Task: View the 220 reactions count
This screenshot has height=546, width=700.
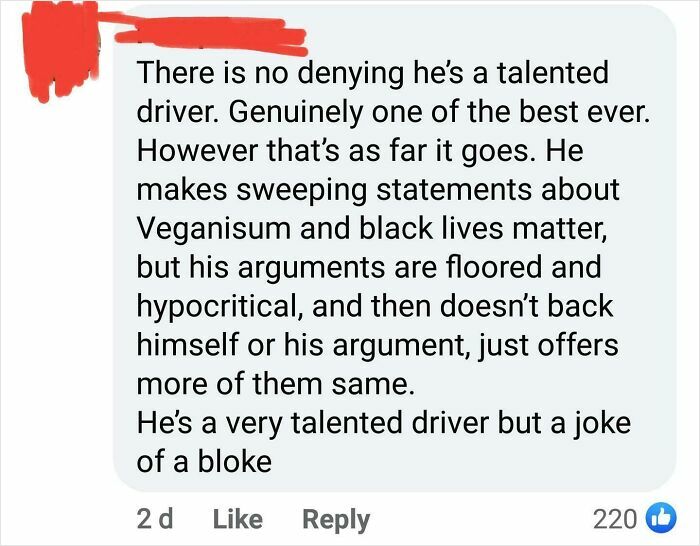Action: pyautogui.click(x=614, y=519)
